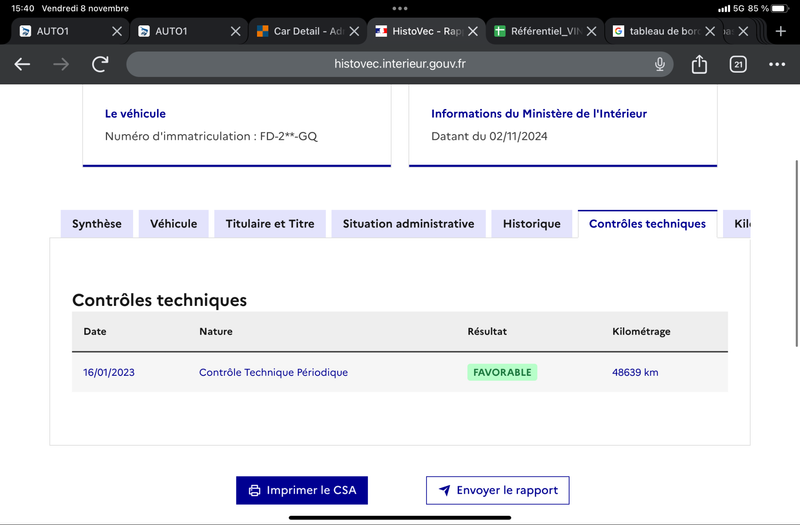
Task: Go to Situation administrative tab
Action: click(x=409, y=223)
